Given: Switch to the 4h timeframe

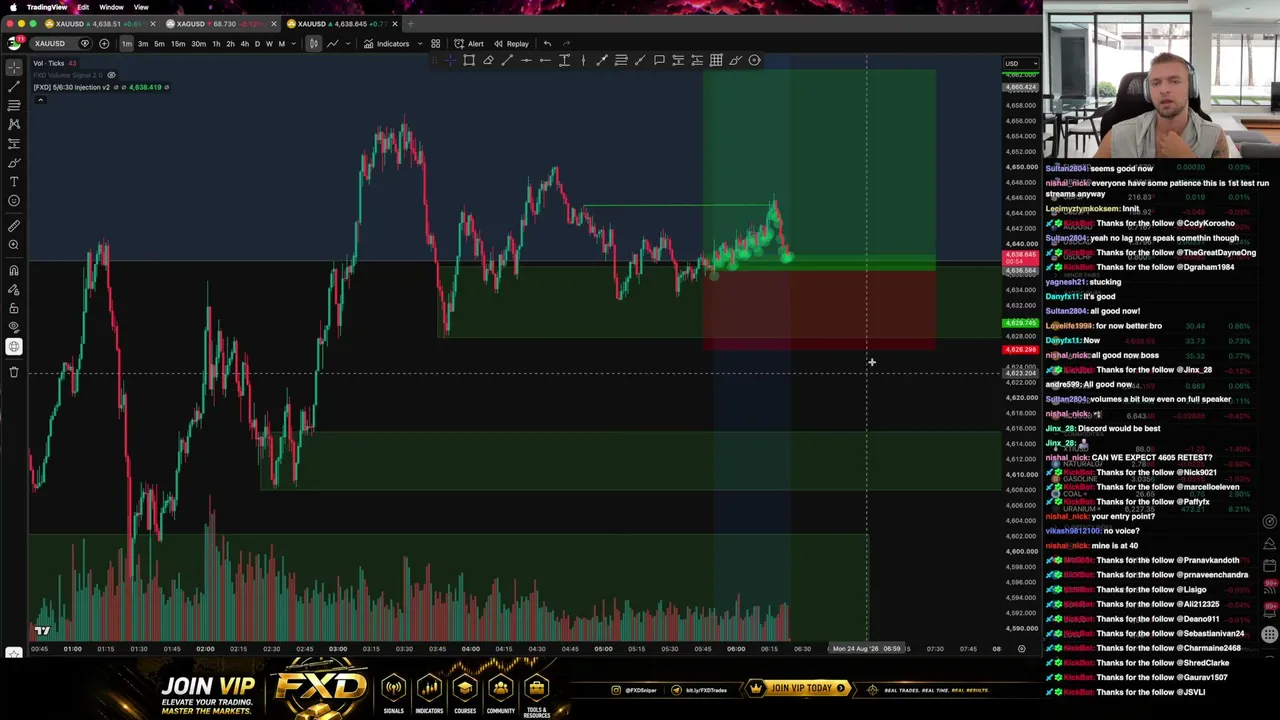Looking at the screenshot, I should pyautogui.click(x=244, y=44).
